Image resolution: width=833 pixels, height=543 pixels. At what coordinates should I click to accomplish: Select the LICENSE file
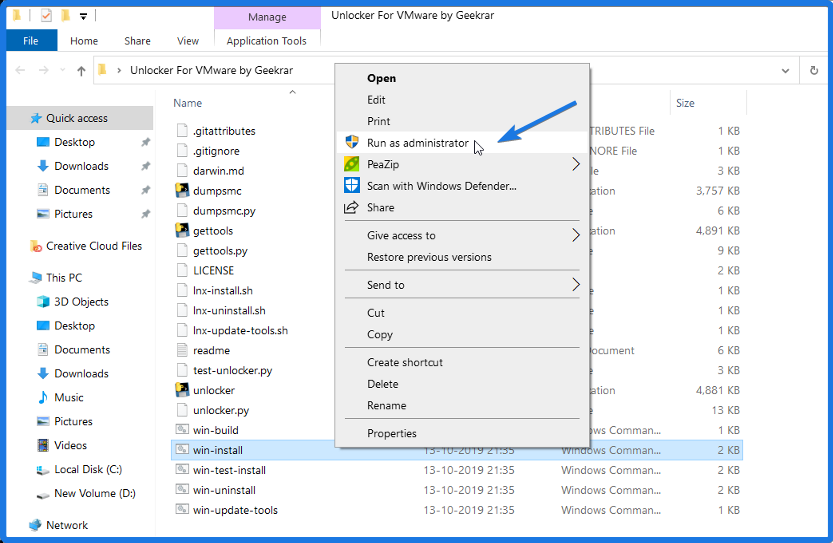(x=213, y=270)
